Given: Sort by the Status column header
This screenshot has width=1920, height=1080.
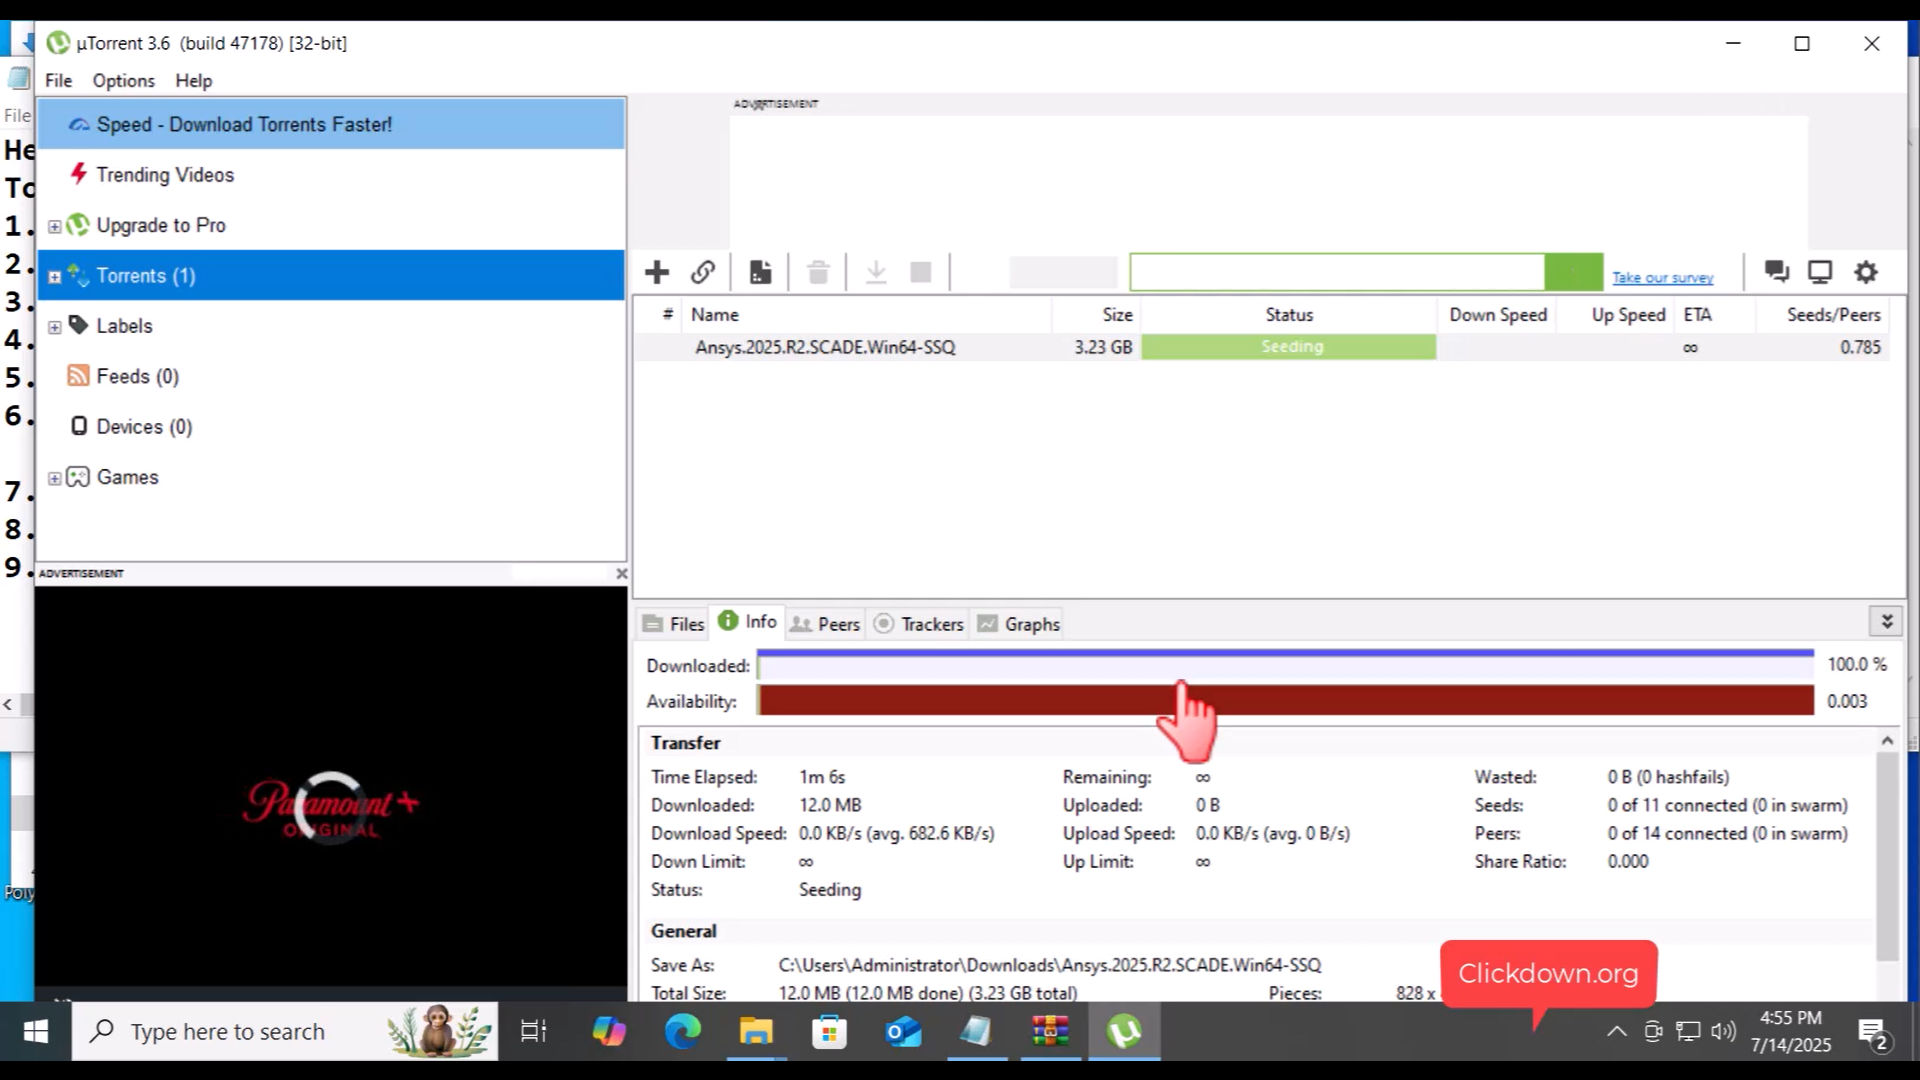Looking at the screenshot, I should click(x=1289, y=315).
